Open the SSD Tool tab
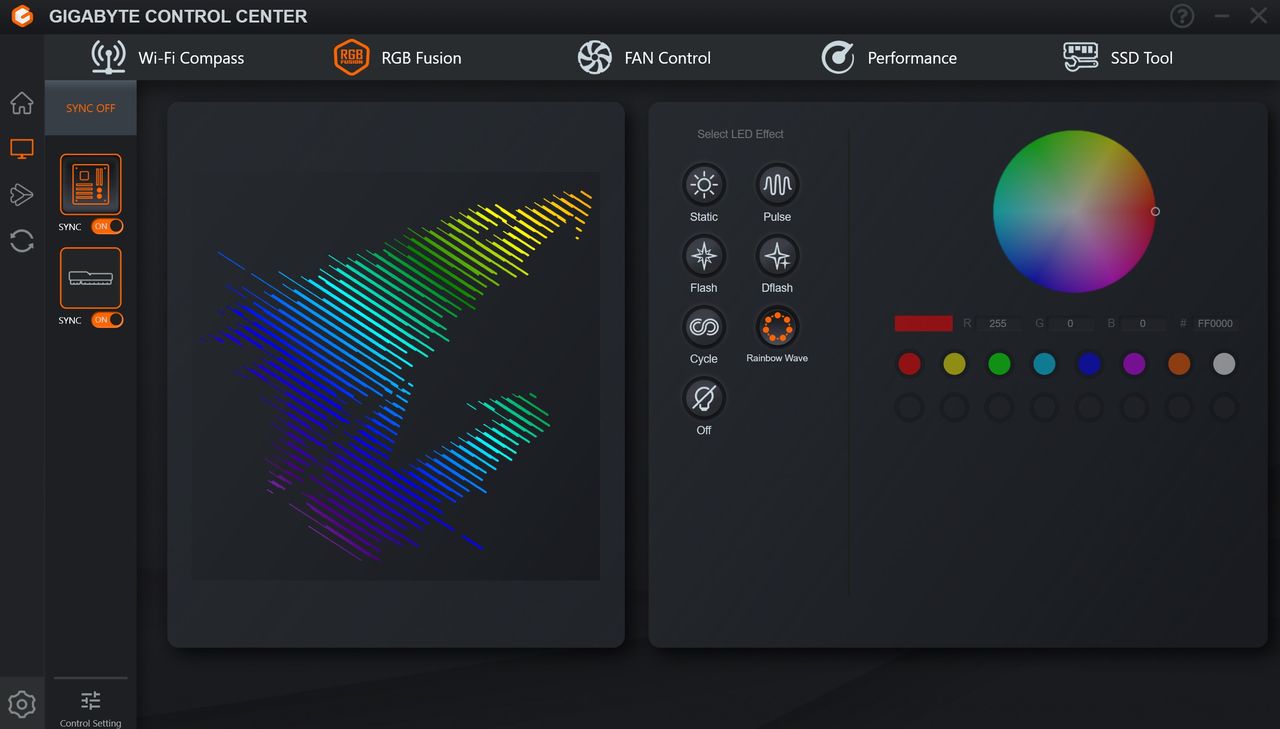This screenshot has width=1280, height=729. pos(1117,58)
